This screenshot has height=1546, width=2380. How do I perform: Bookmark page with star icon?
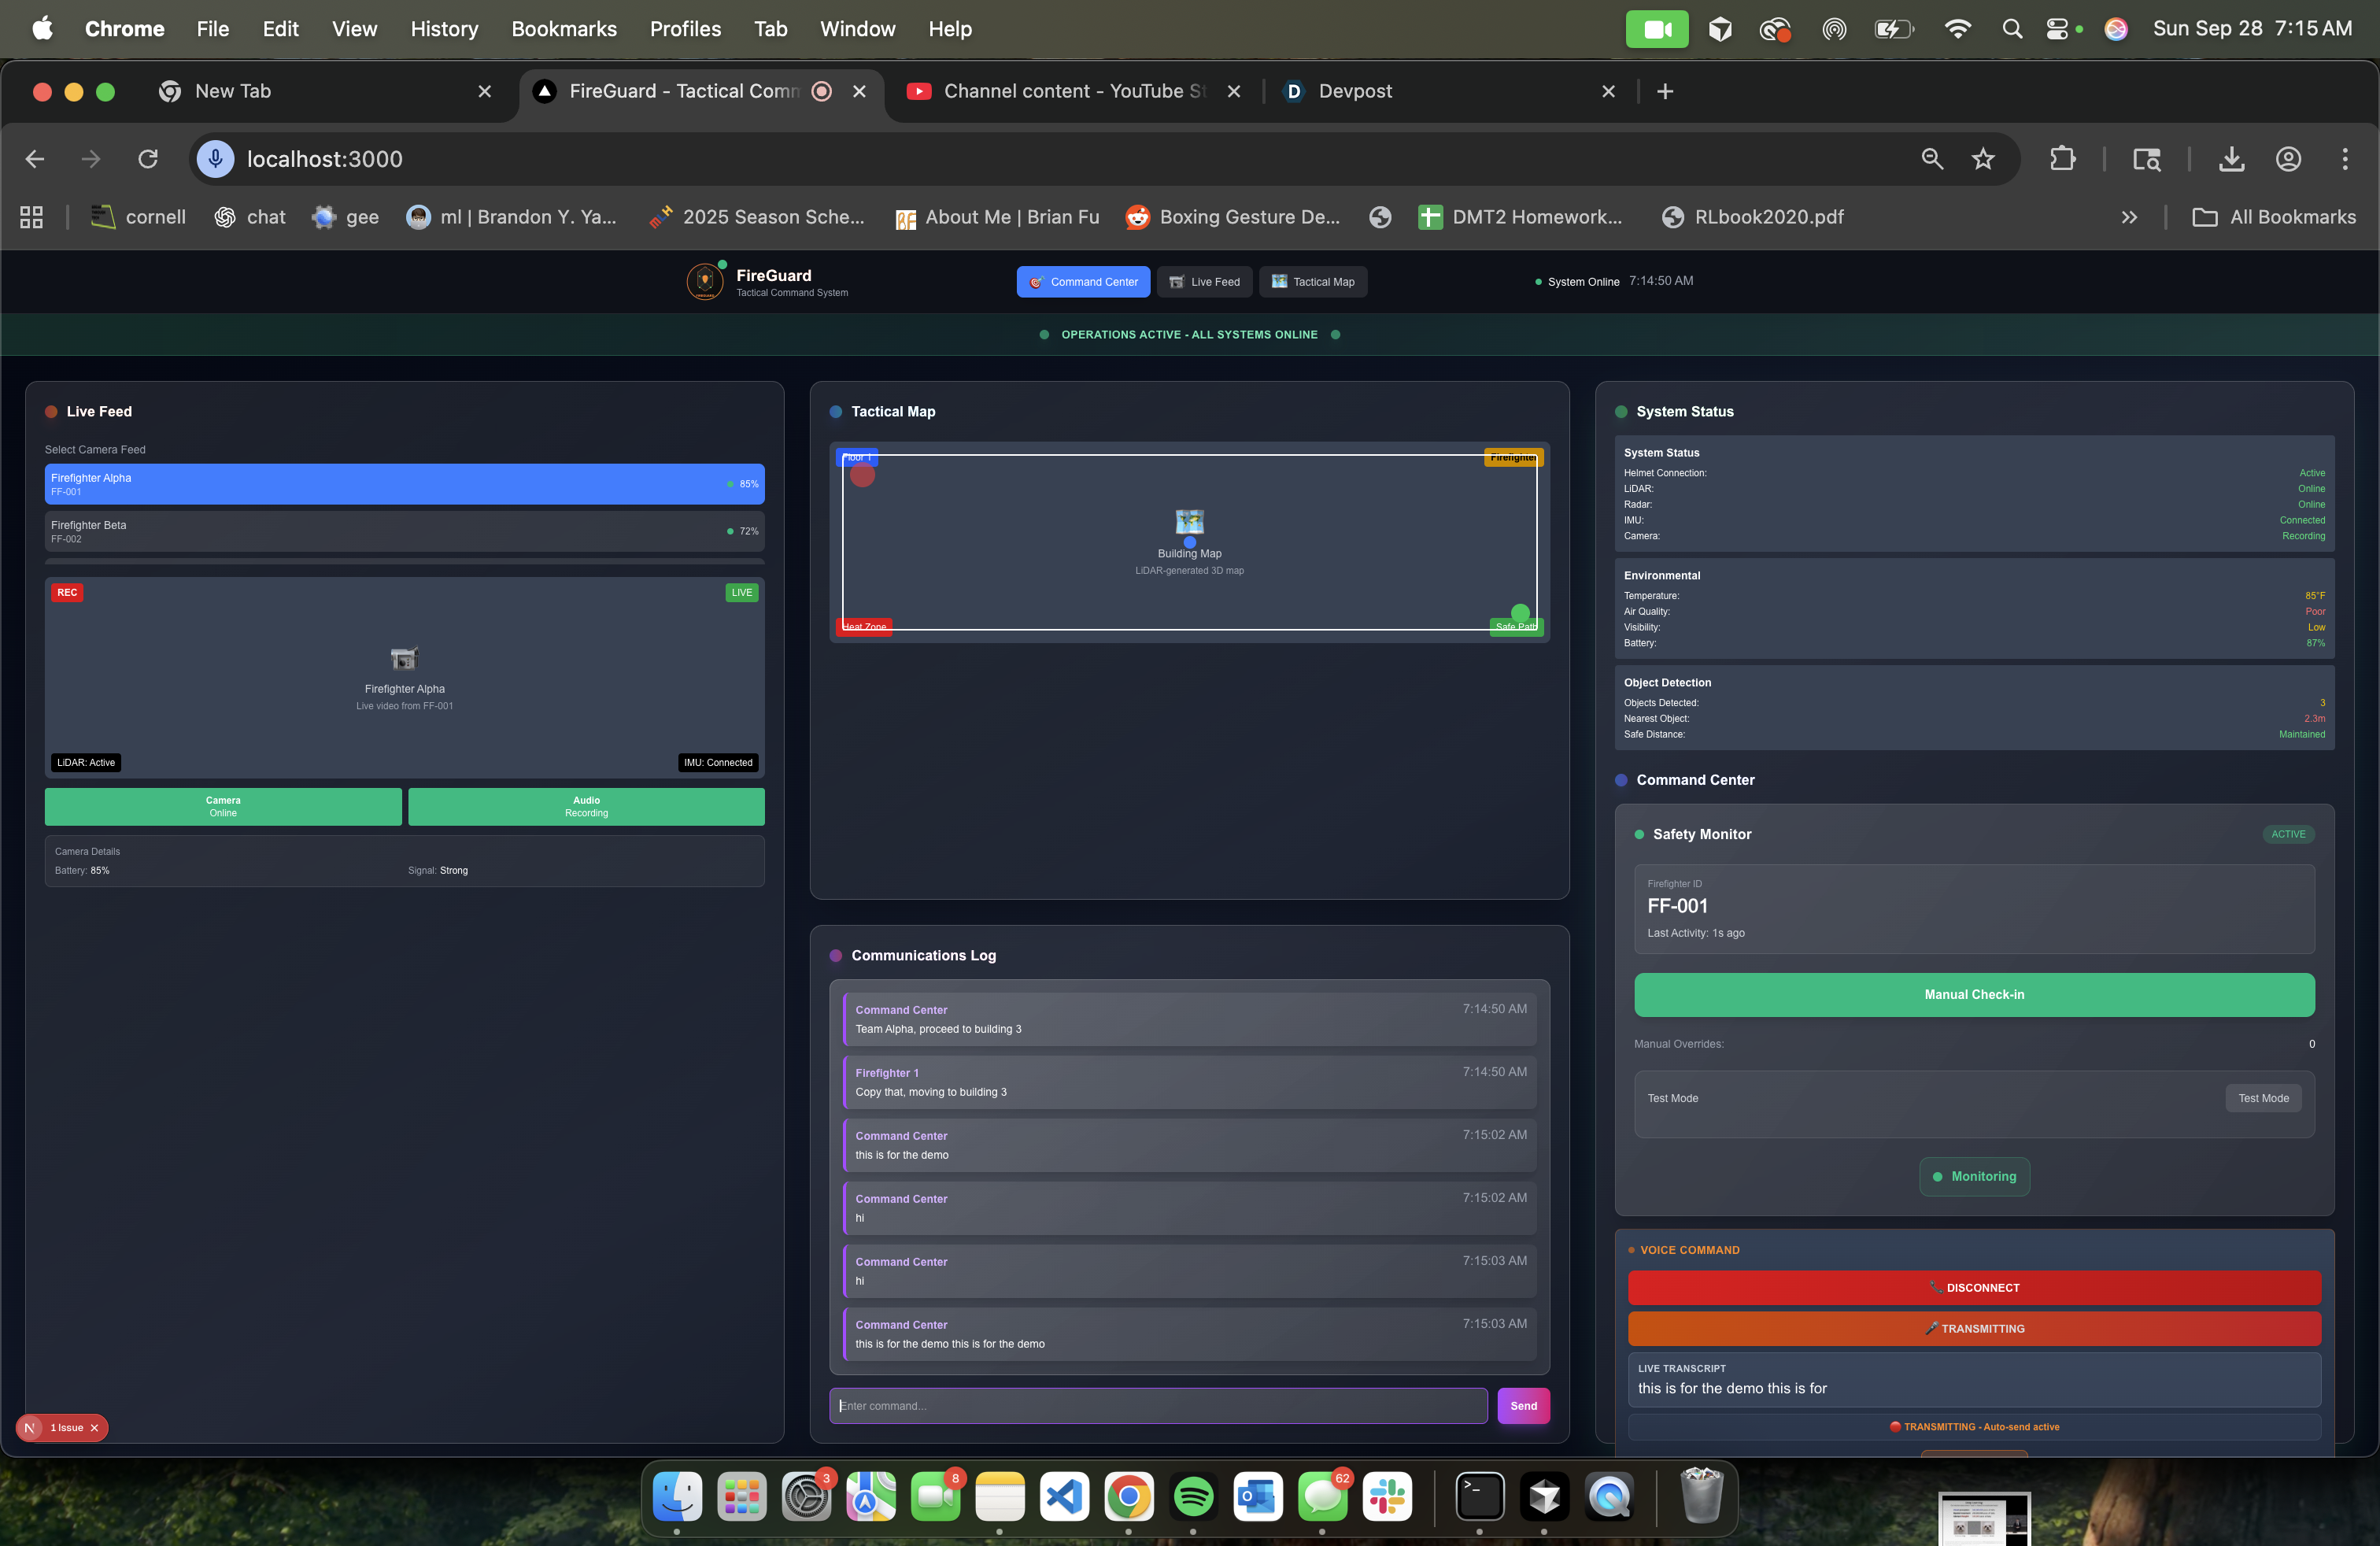tap(1983, 159)
